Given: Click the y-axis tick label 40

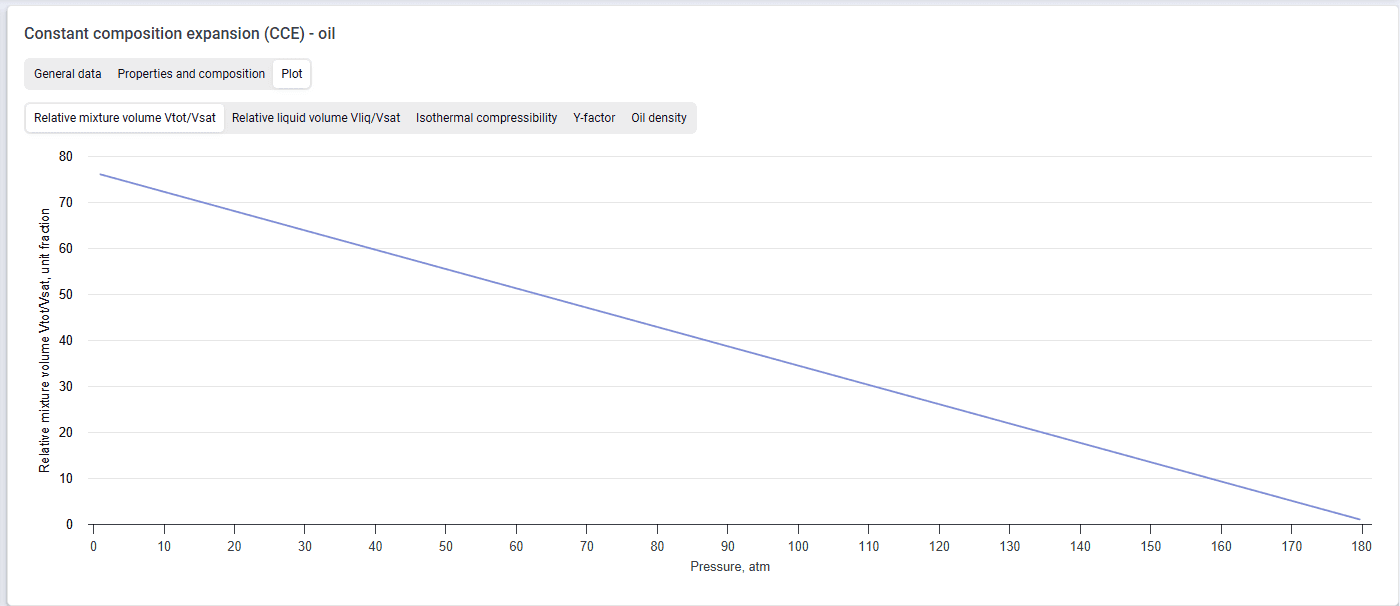Looking at the screenshot, I should pos(66,340).
